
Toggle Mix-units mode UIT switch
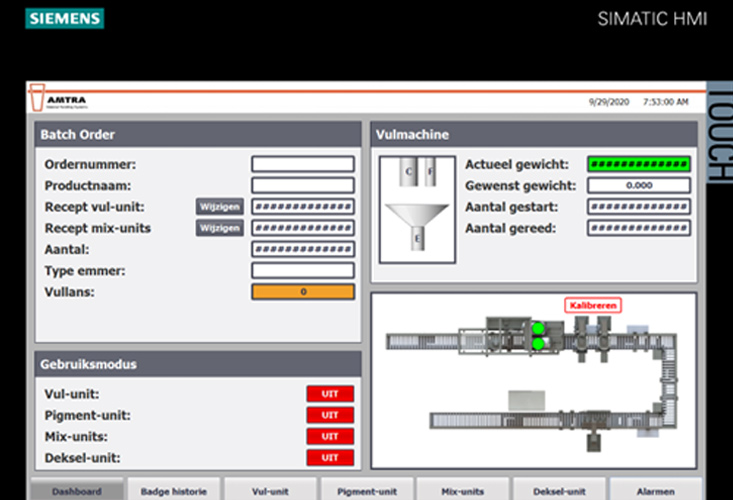pyautogui.click(x=330, y=436)
